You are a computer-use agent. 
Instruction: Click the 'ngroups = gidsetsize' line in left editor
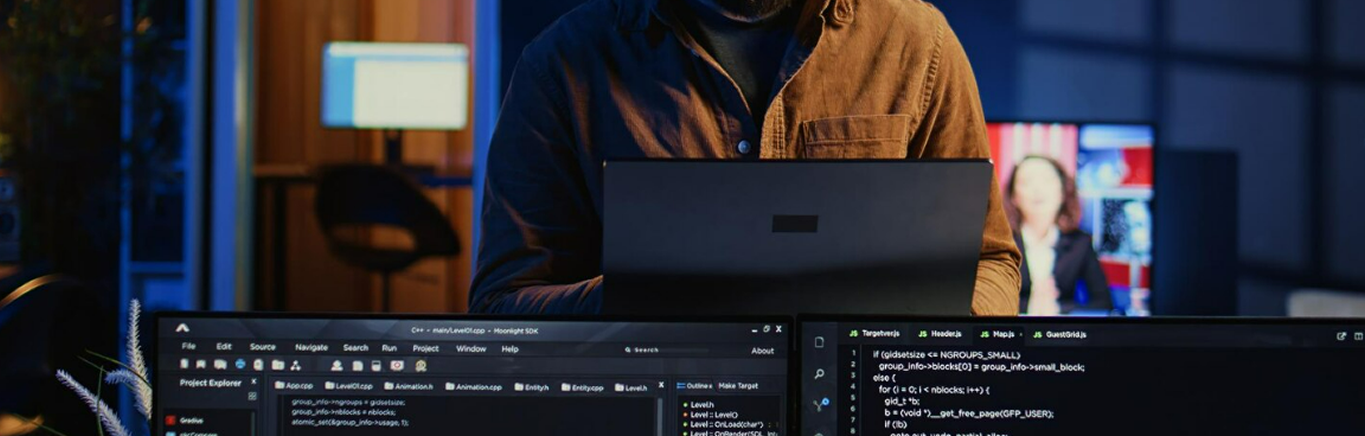point(347,402)
